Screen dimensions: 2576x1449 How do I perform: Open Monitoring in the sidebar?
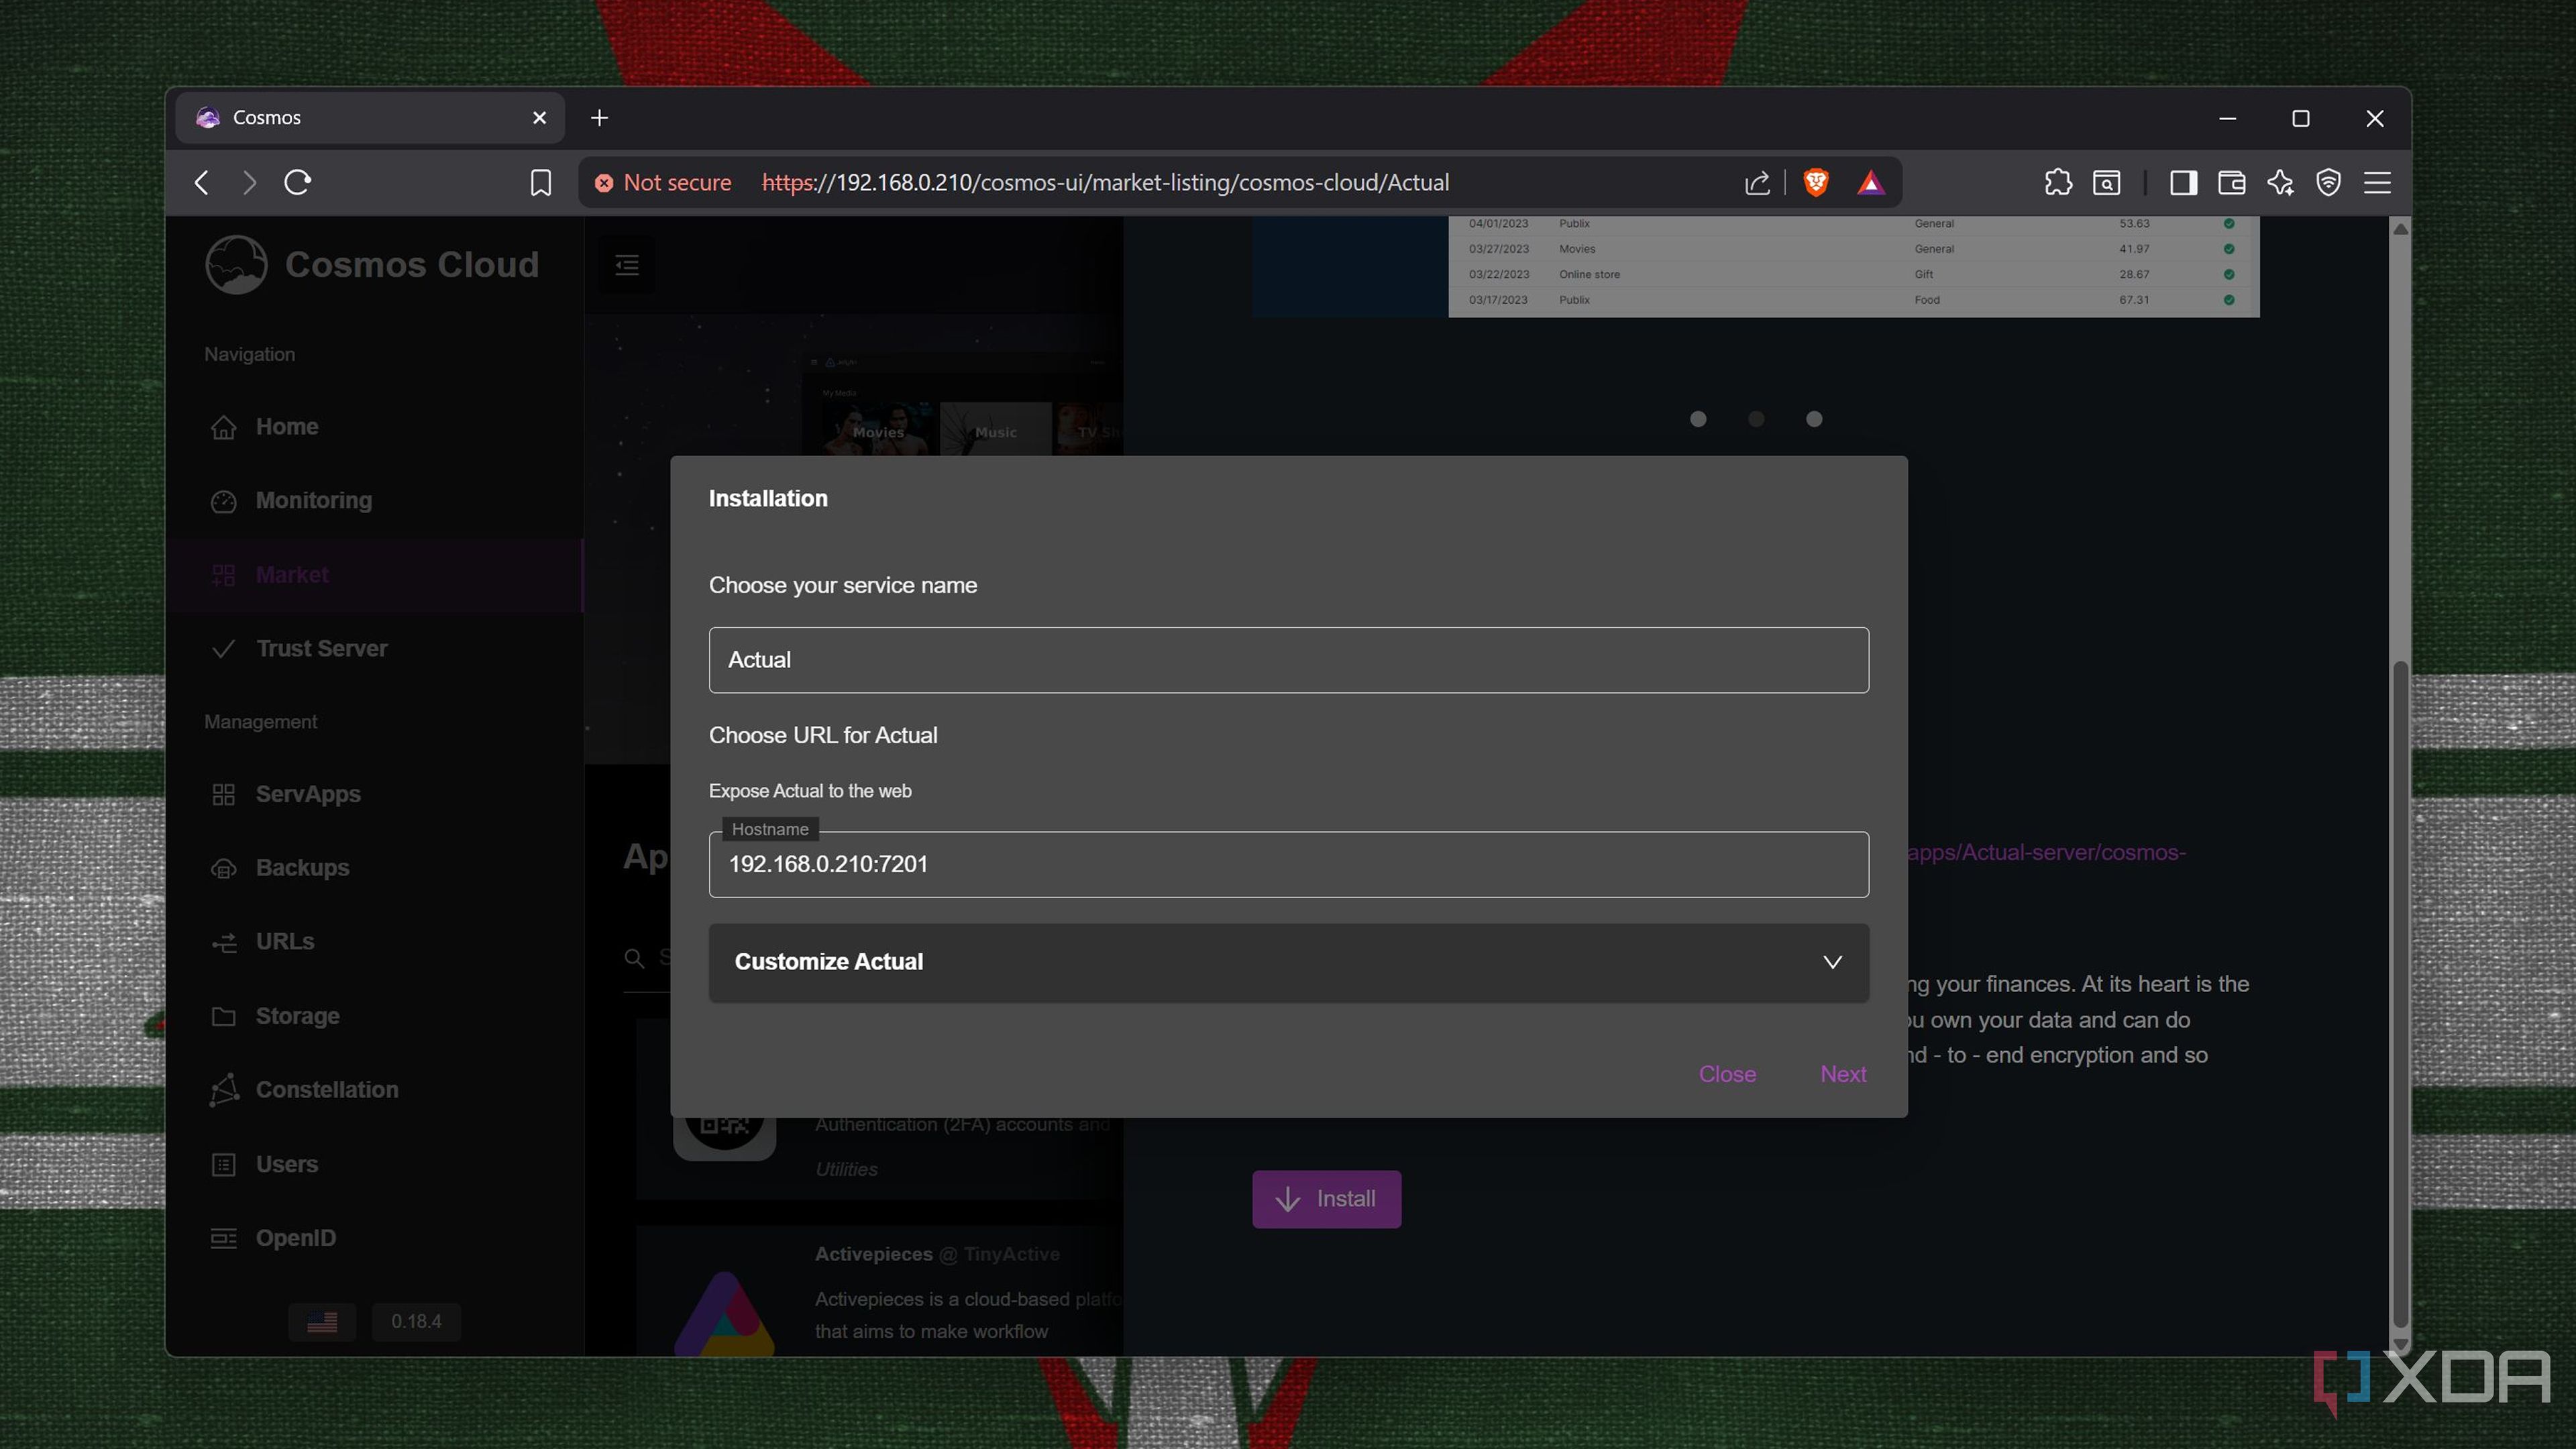(376, 501)
